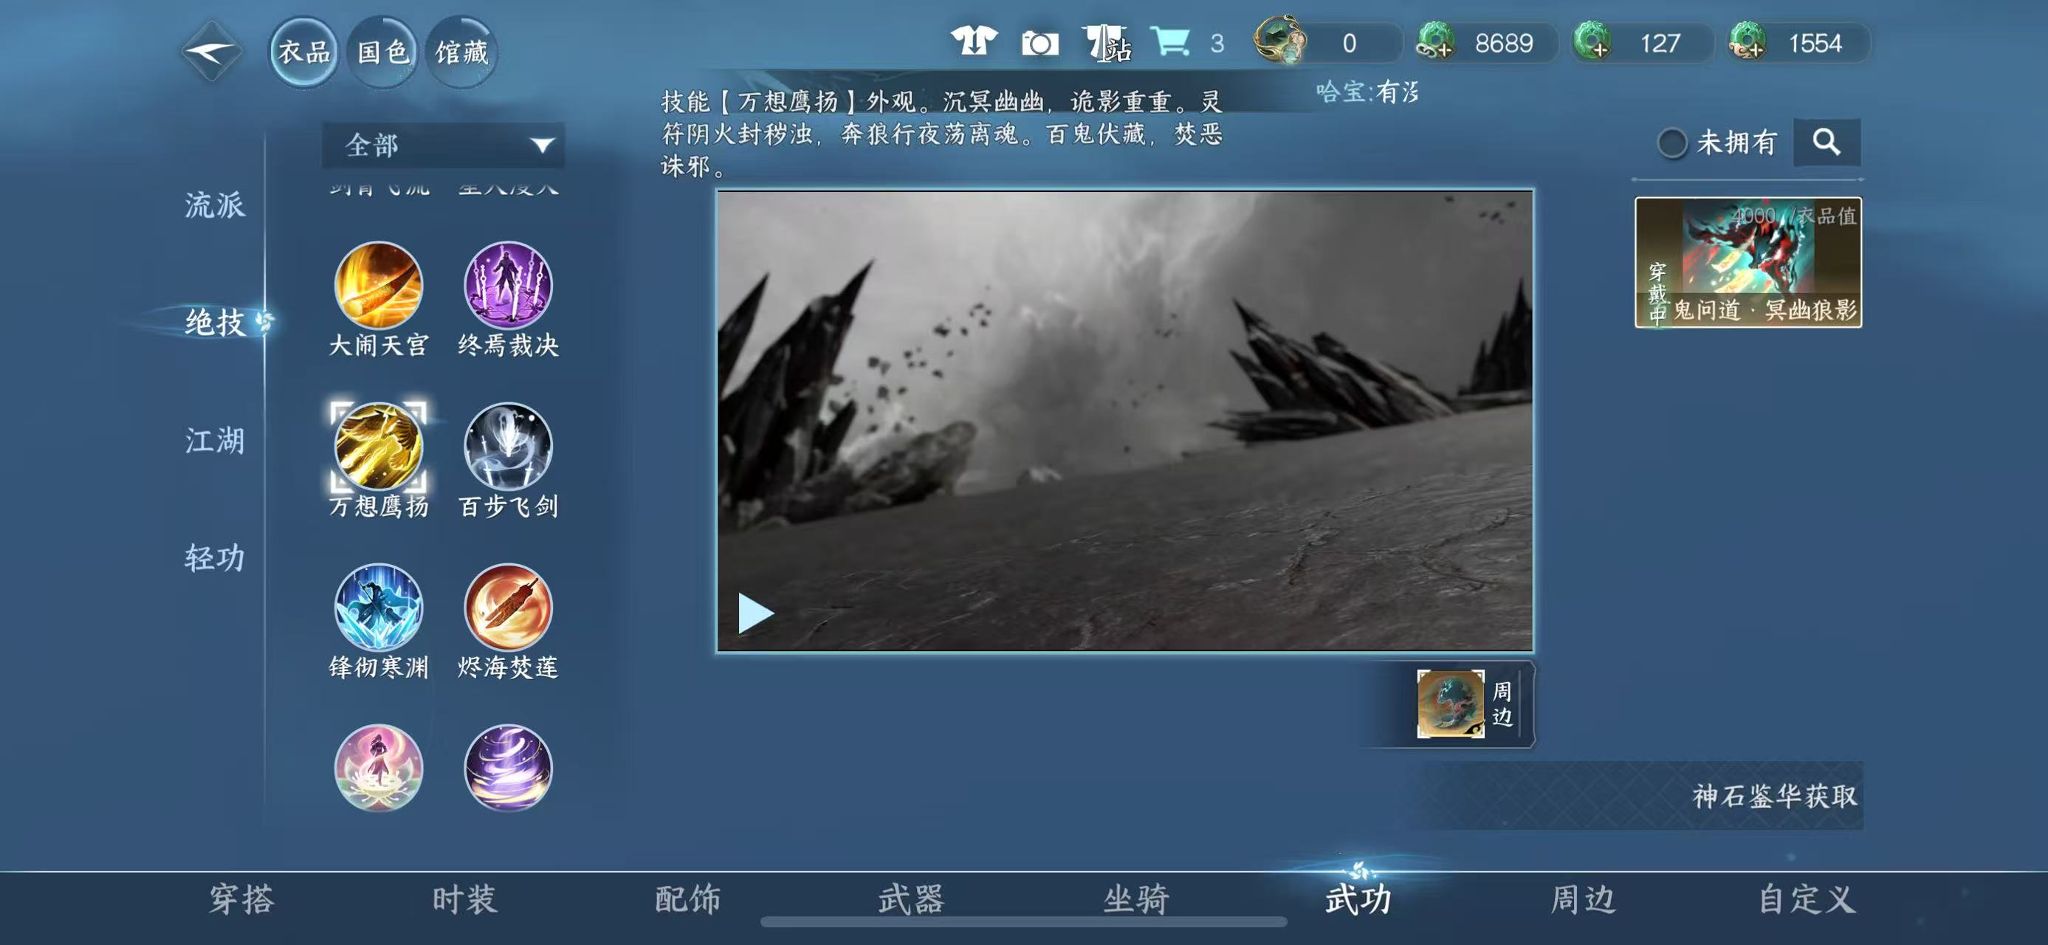Open the wardrobe outfit icon in top bar
The height and width of the screenshot is (945, 2048).
tap(973, 40)
